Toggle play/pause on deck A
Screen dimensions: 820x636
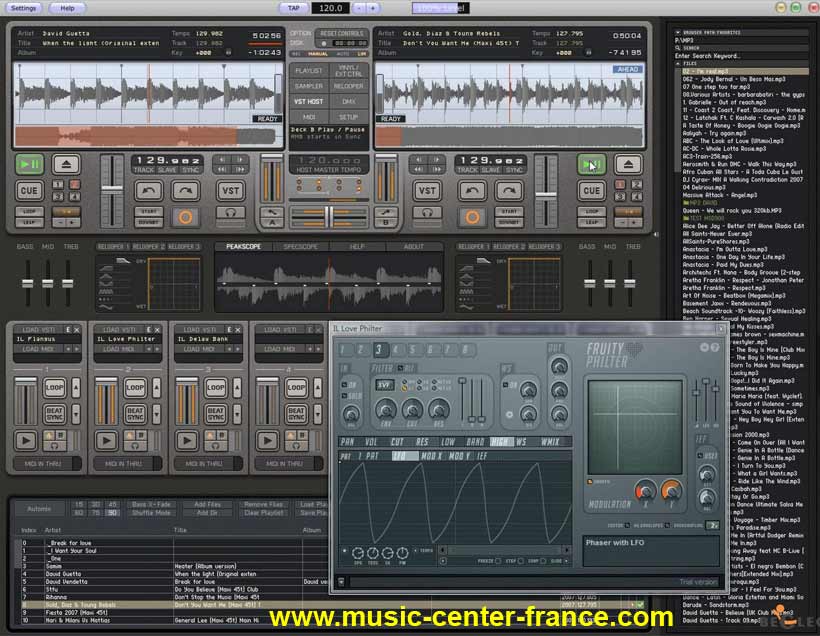tap(29, 164)
